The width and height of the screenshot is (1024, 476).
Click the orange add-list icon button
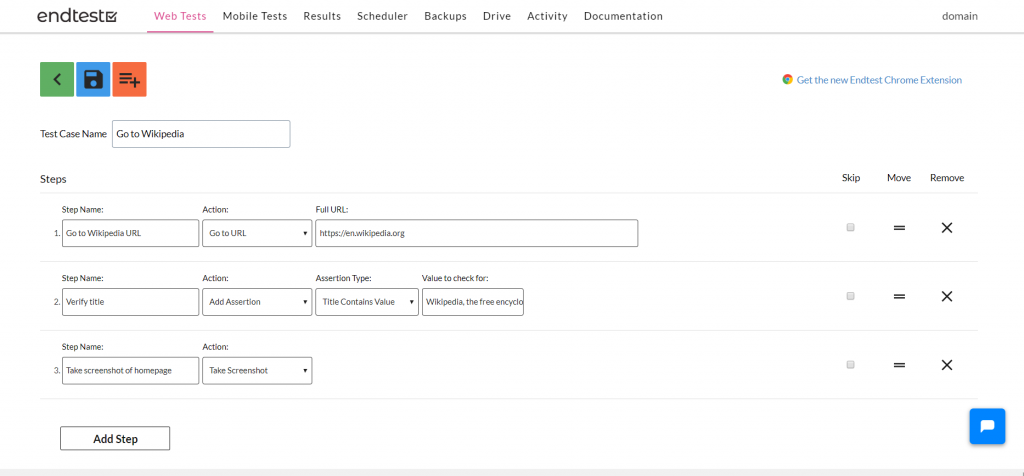129,80
